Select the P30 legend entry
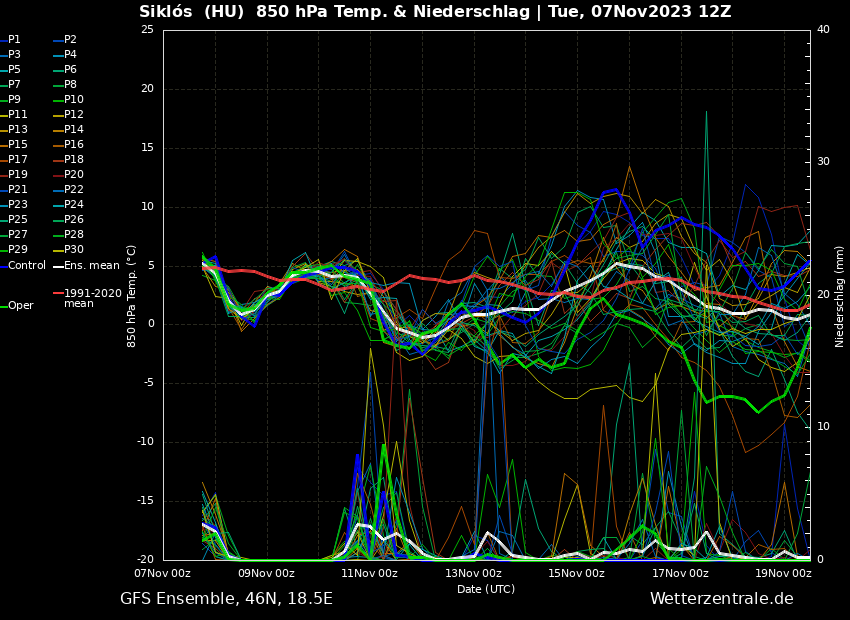This screenshot has width=850, height=620. pos(73,250)
